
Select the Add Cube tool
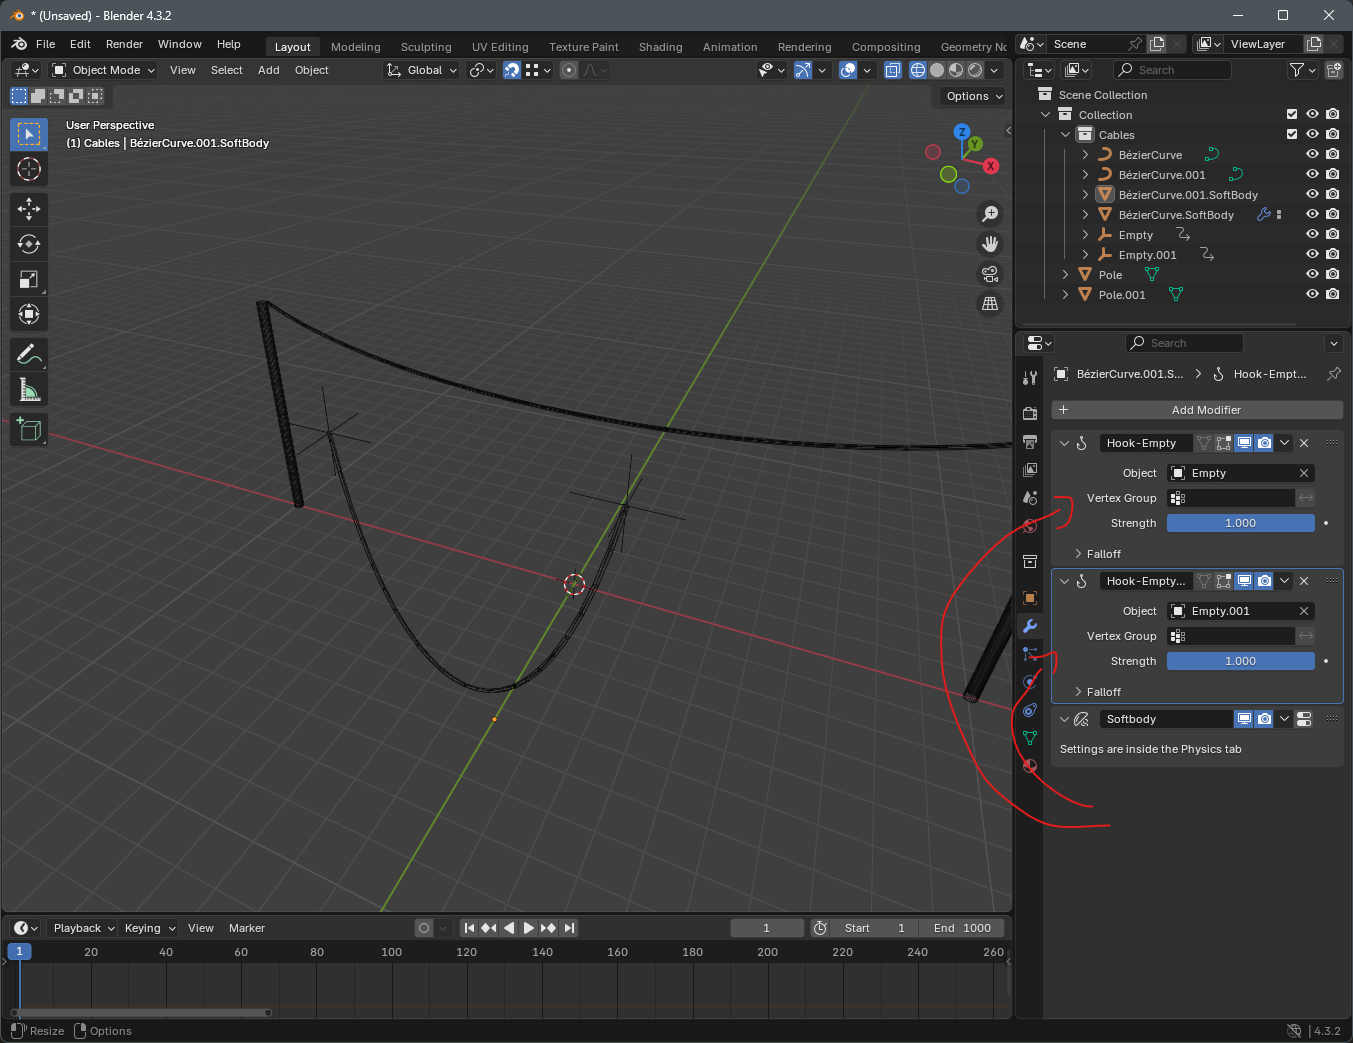29,430
